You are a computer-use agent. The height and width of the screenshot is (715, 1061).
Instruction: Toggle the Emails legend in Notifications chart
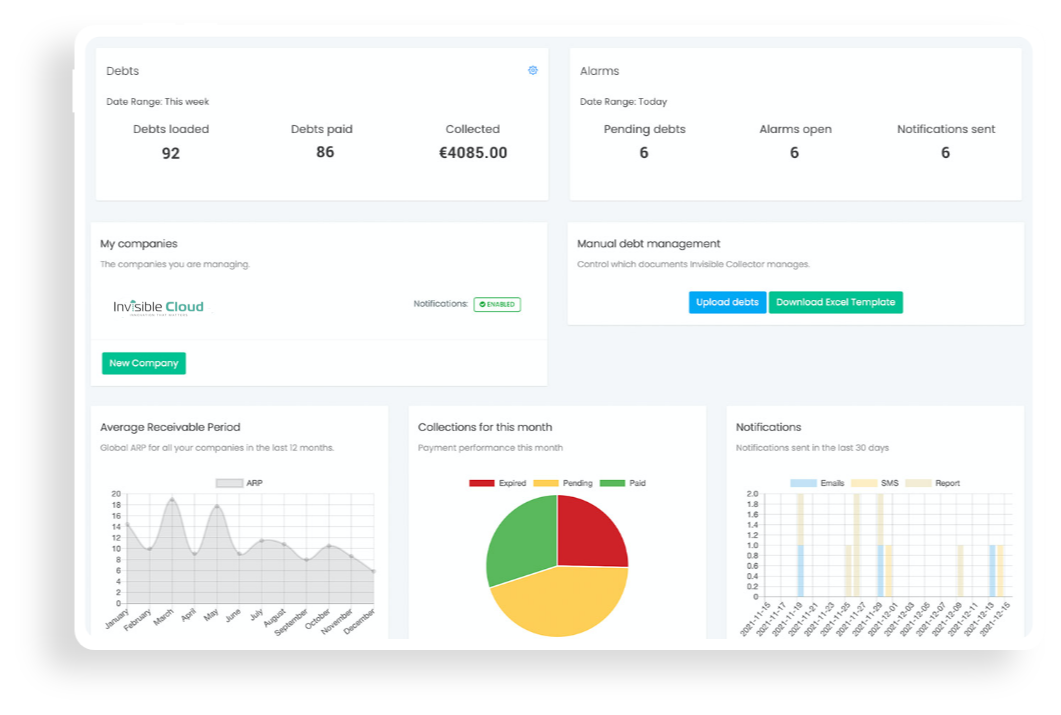tap(817, 483)
